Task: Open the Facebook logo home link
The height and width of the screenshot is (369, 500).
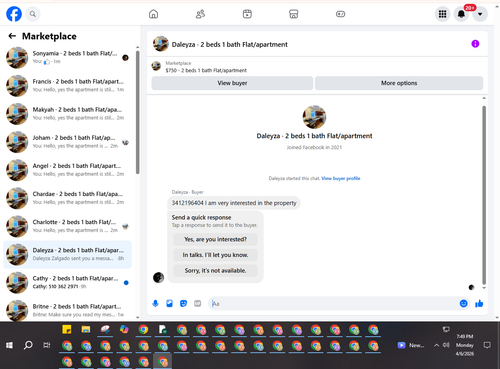Action: (x=14, y=14)
